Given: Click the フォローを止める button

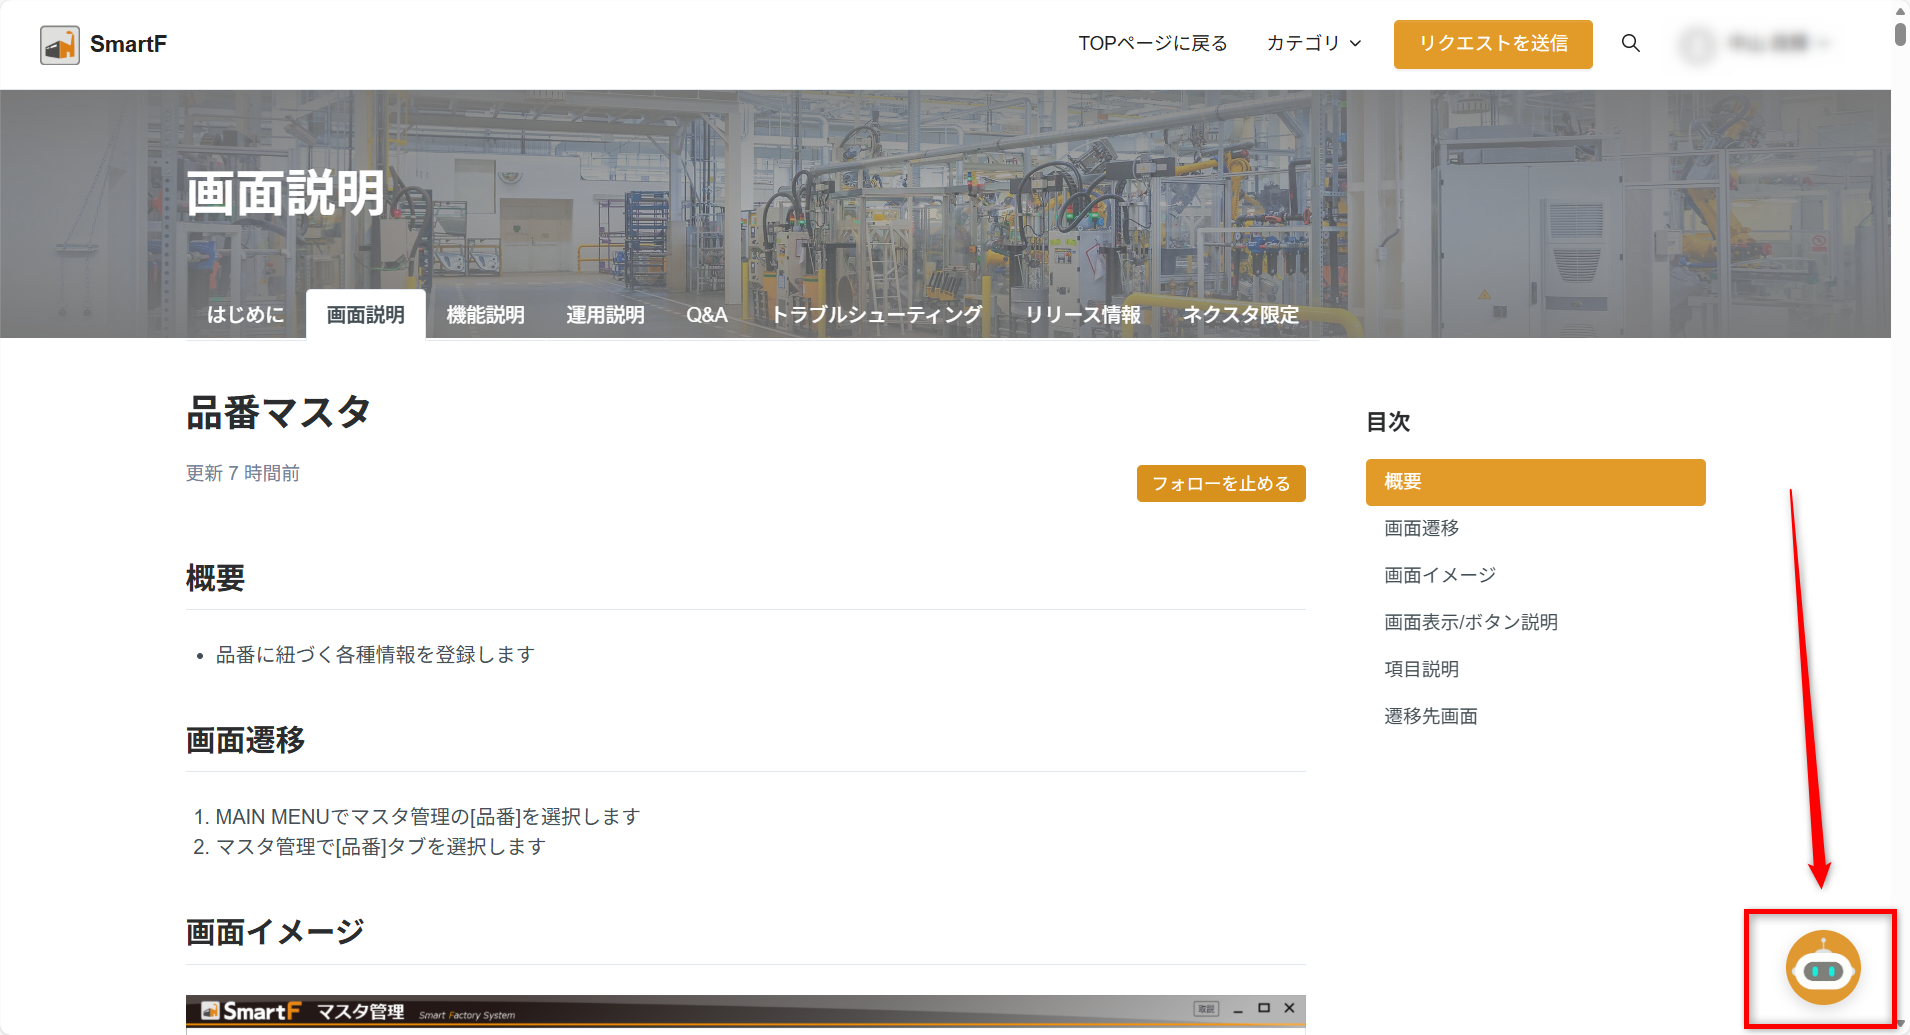Looking at the screenshot, I should [1220, 483].
